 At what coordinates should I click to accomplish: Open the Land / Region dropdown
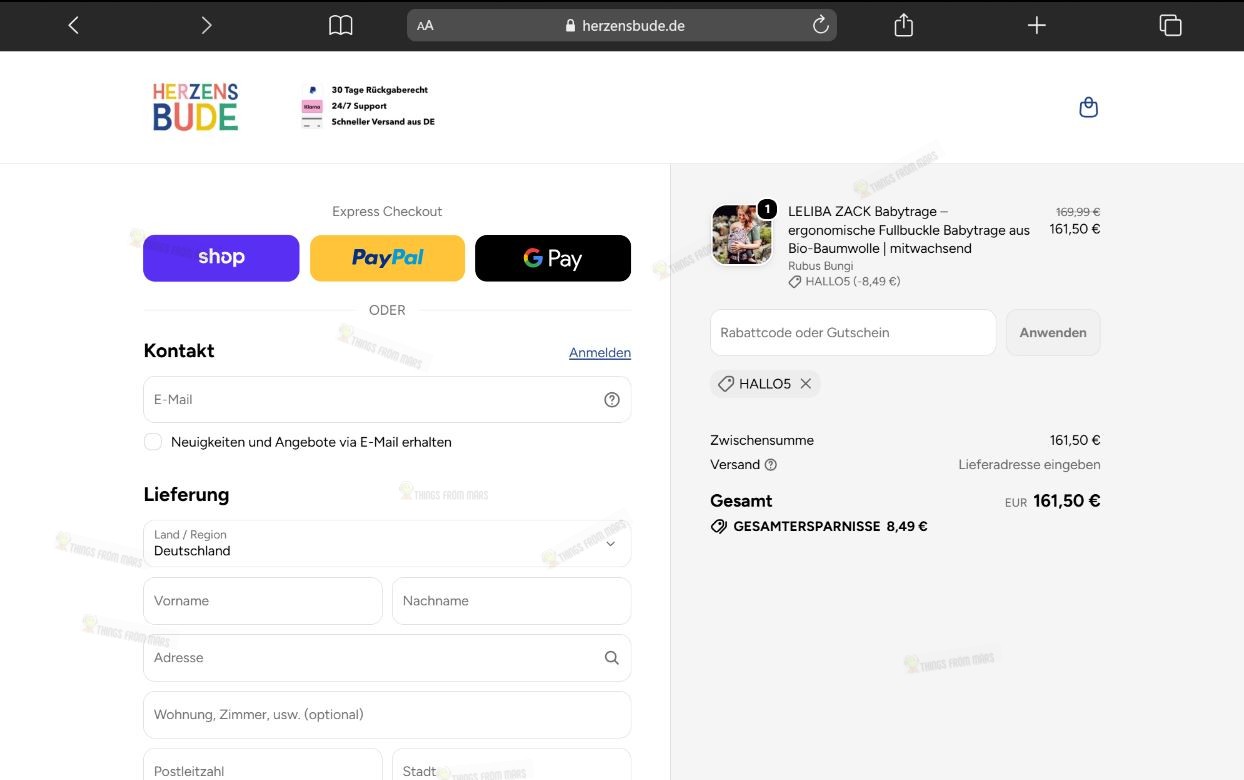click(x=387, y=543)
